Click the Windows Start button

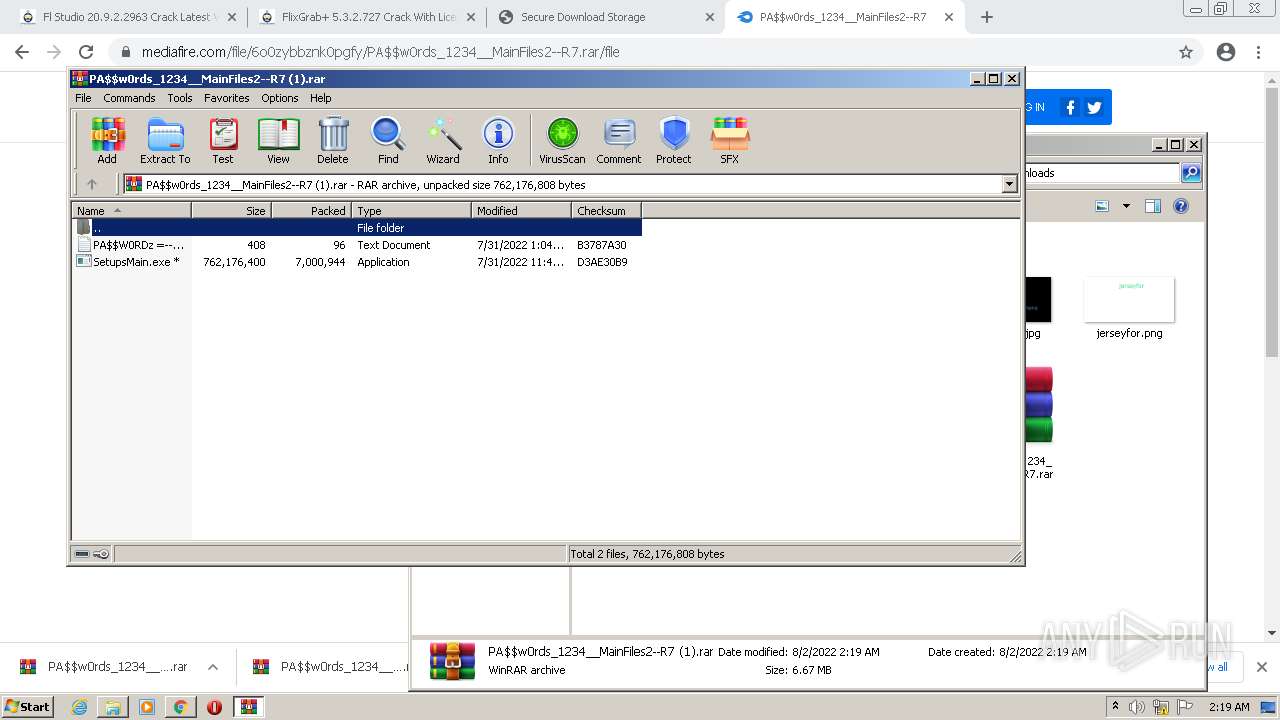28,706
